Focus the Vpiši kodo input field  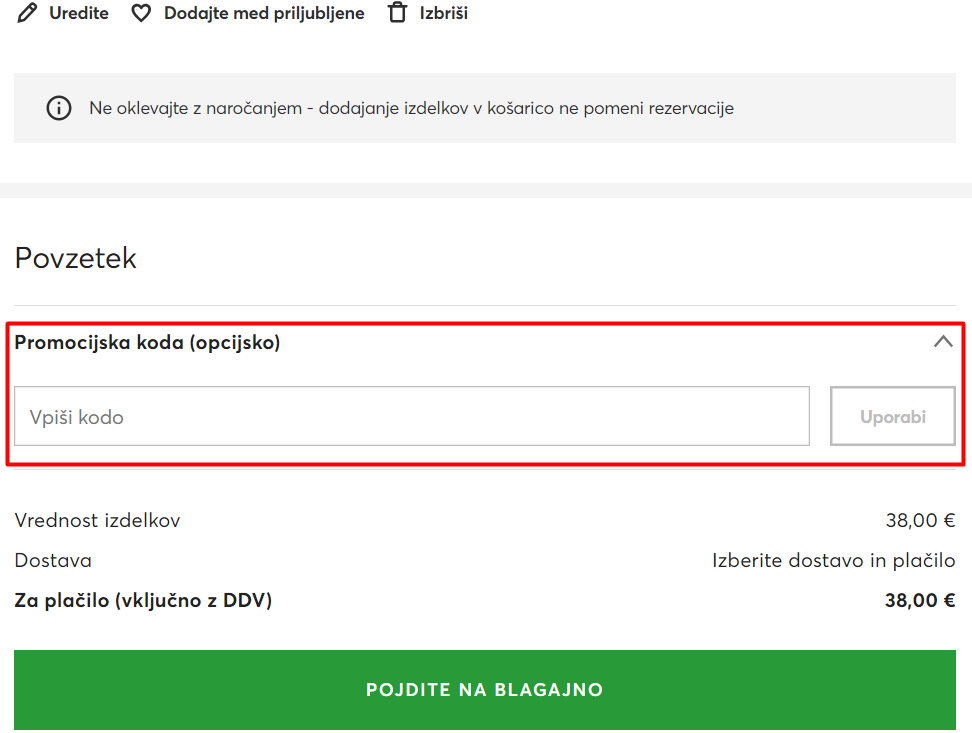(x=412, y=416)
